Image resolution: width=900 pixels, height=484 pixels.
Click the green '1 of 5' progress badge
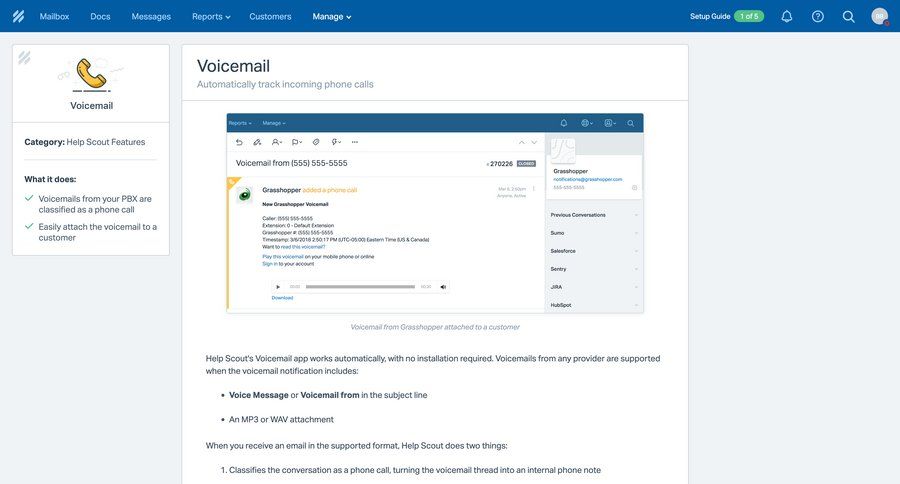click(x=749, y=16)
